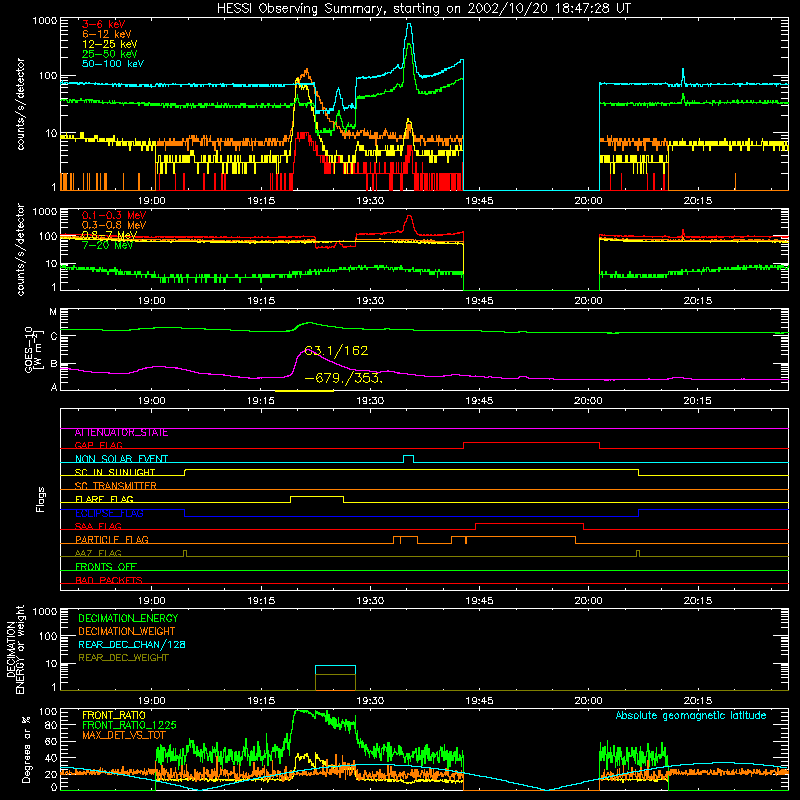Screen dimensions: 800x800
Task: Click the 19:45 tick under the top panel
Action: pyautogui.click(x=479, y=201)
